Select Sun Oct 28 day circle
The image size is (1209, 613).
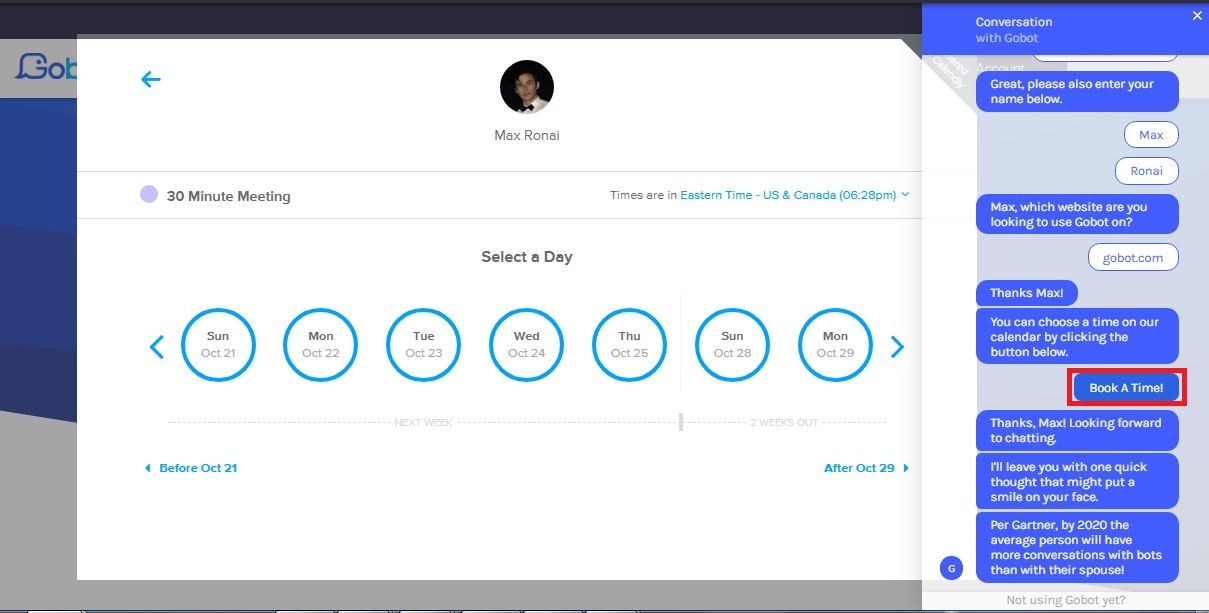tap(733, 345)
